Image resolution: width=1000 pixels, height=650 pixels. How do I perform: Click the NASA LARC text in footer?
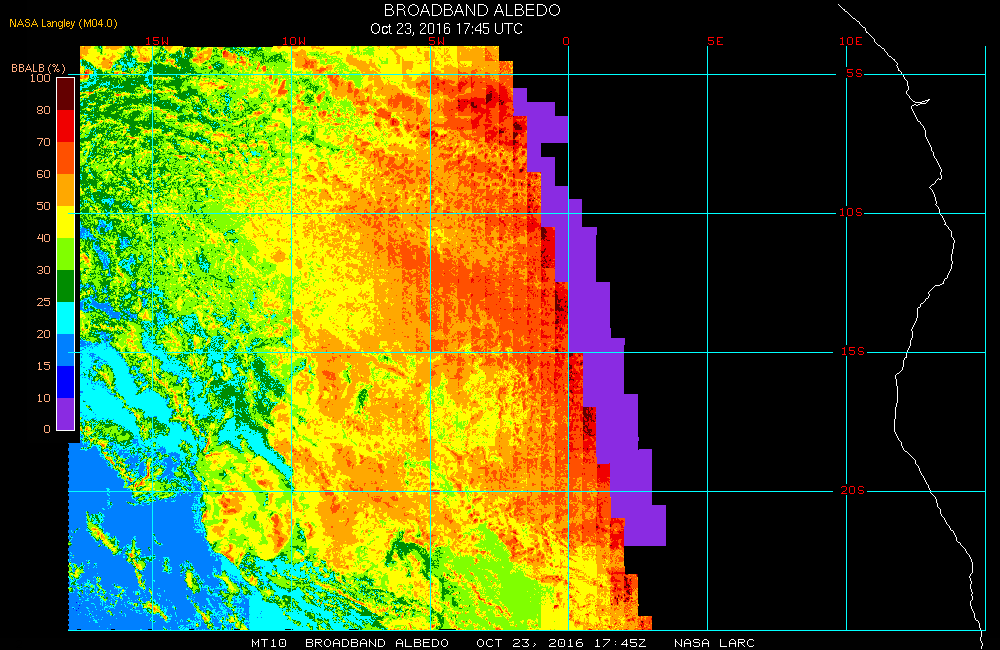pos(714,642)
